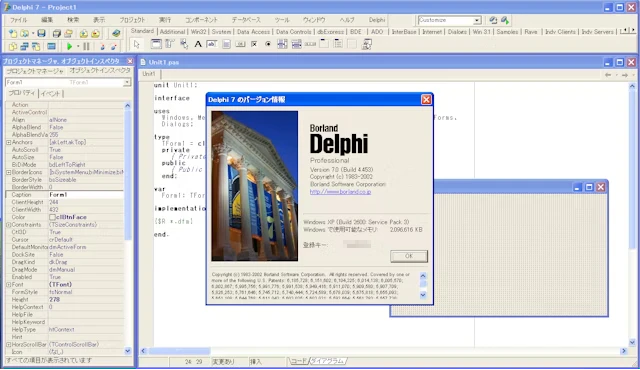Expand the Anchors property node

pos(9,142)
